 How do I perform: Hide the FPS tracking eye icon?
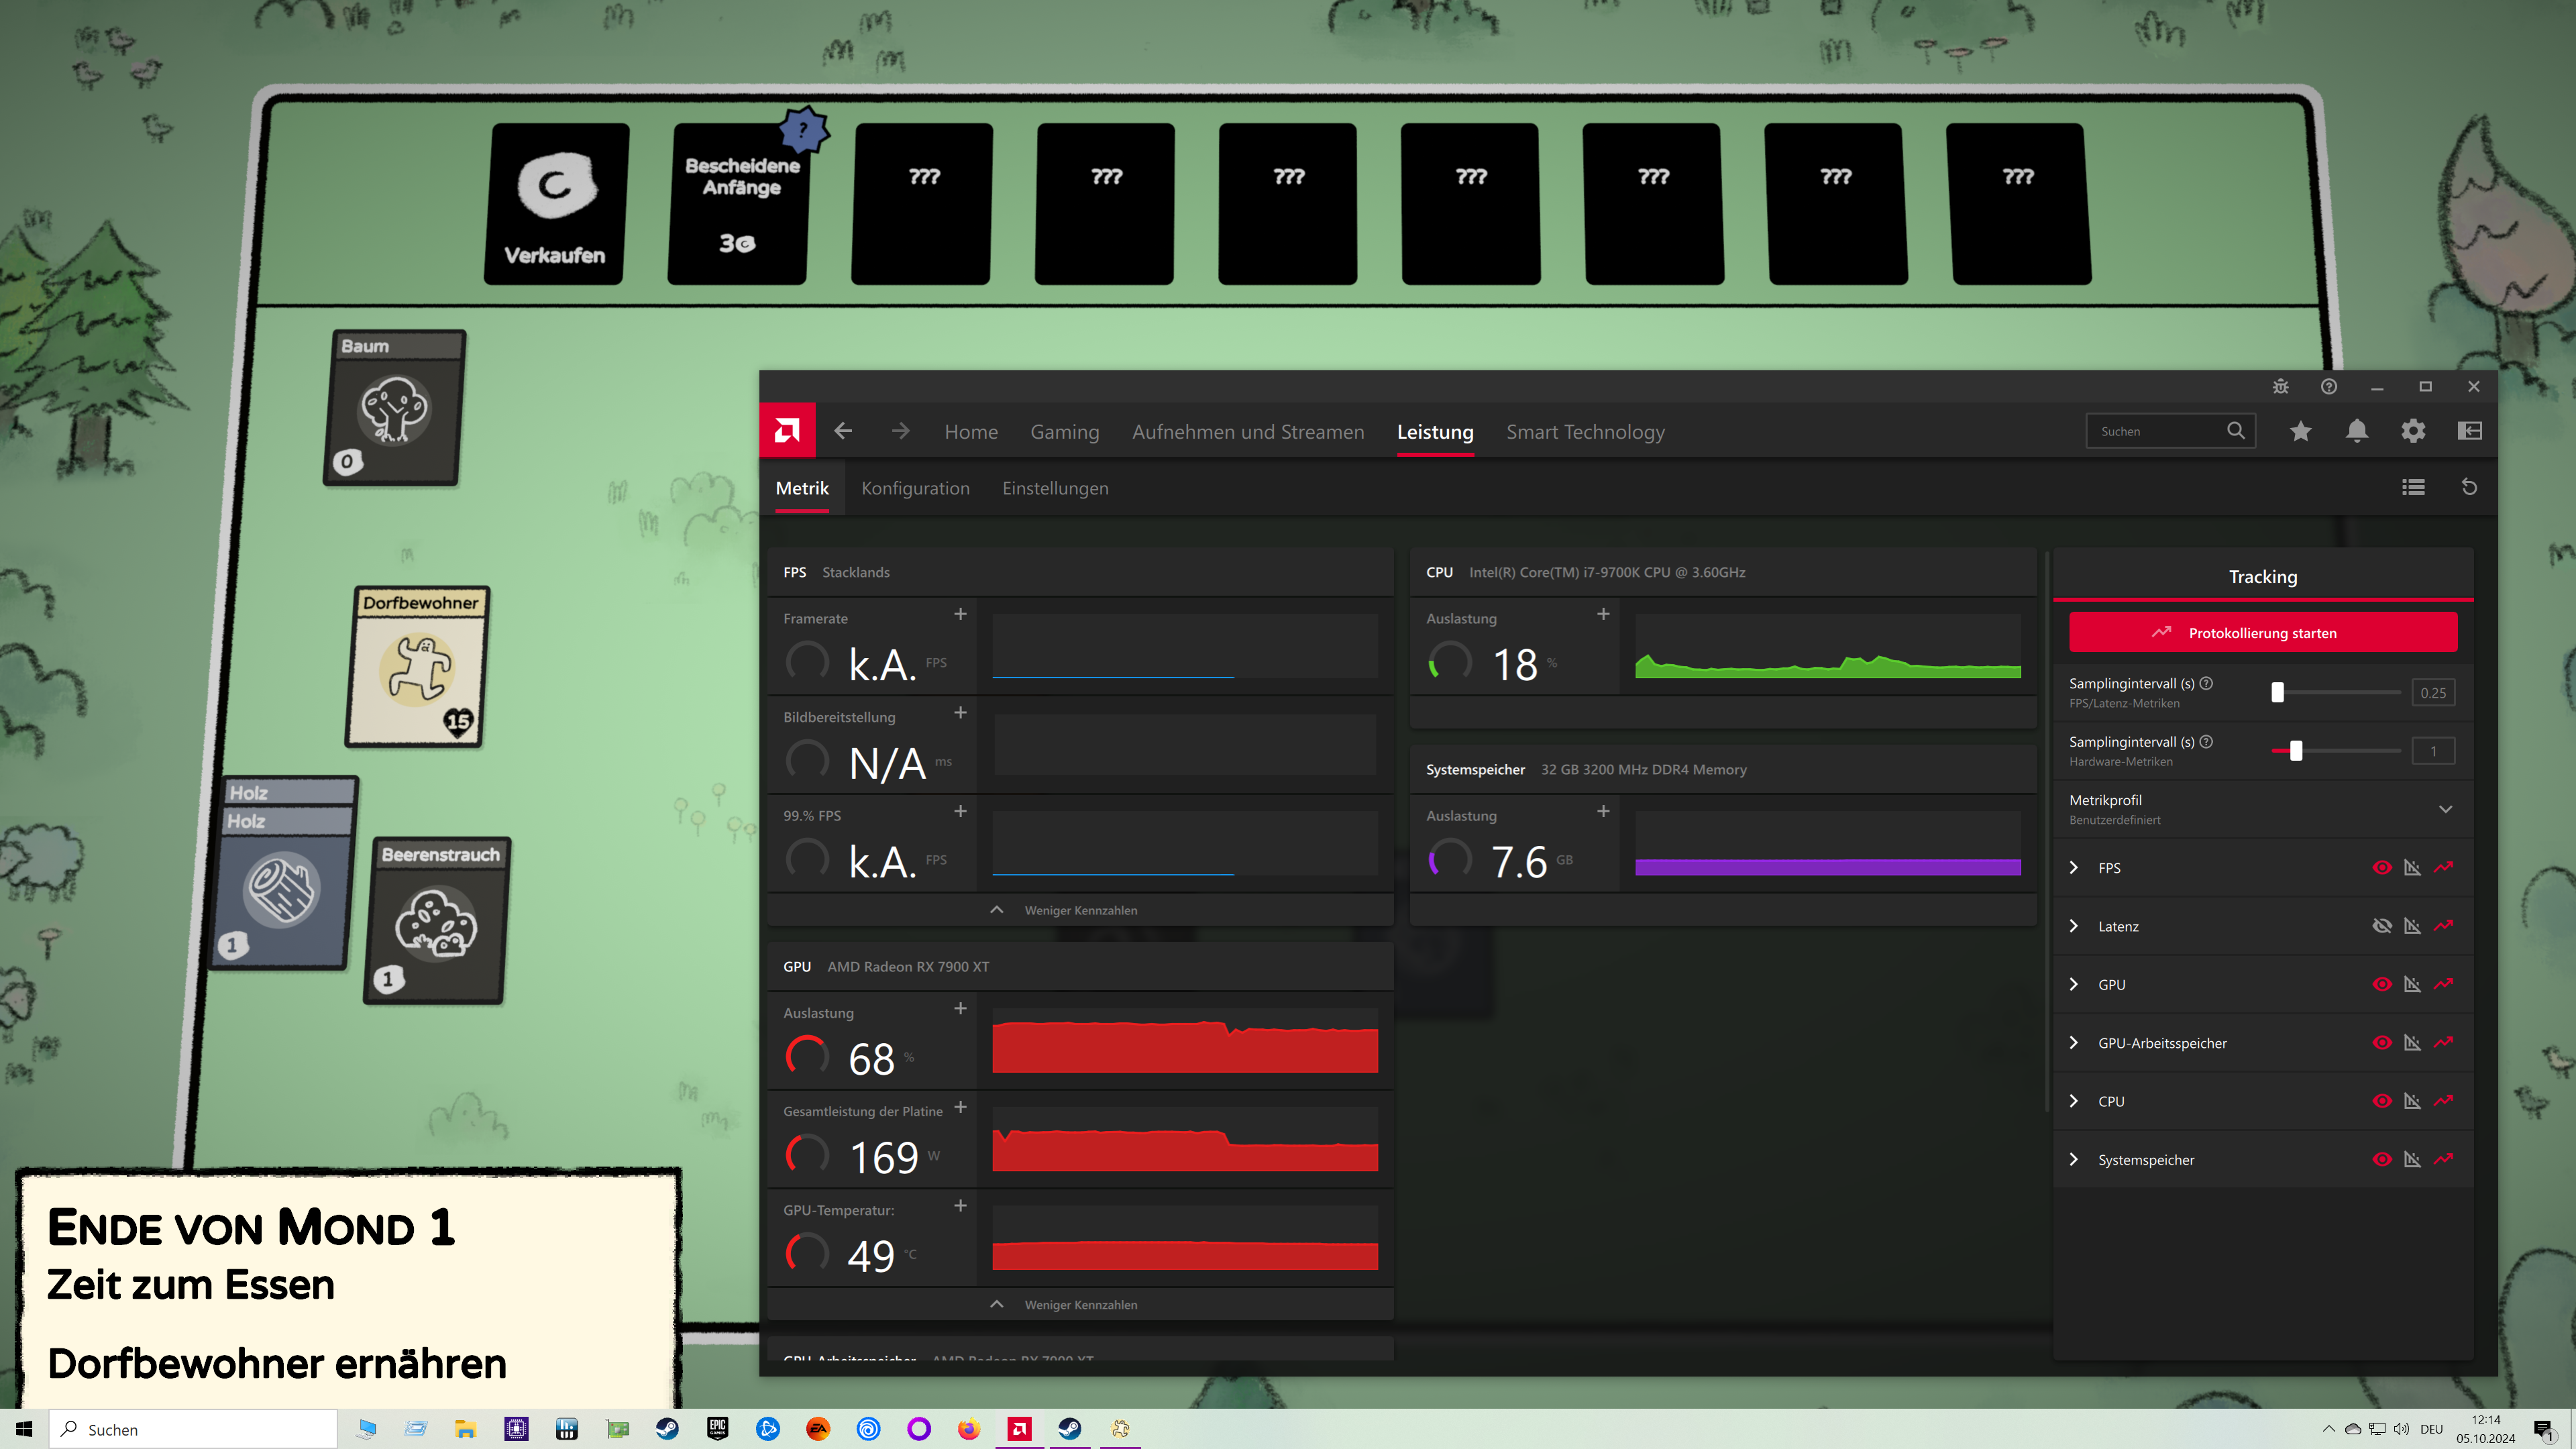2382,867
